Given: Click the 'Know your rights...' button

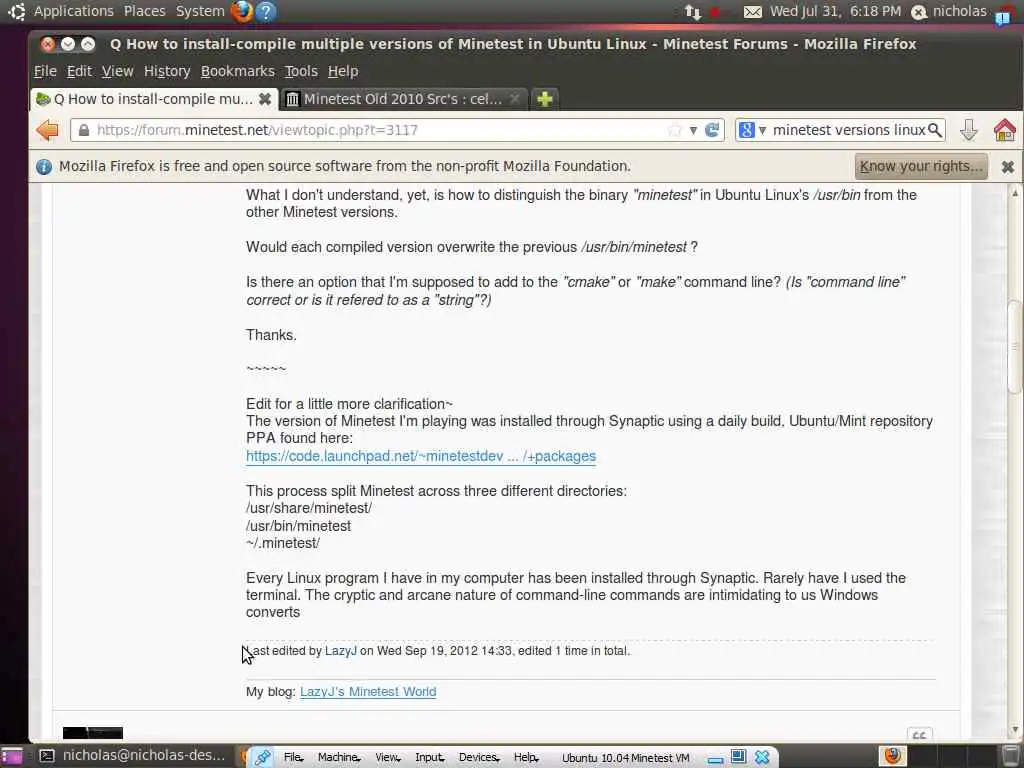Looking at the screenshot, I should pos(921,167).
